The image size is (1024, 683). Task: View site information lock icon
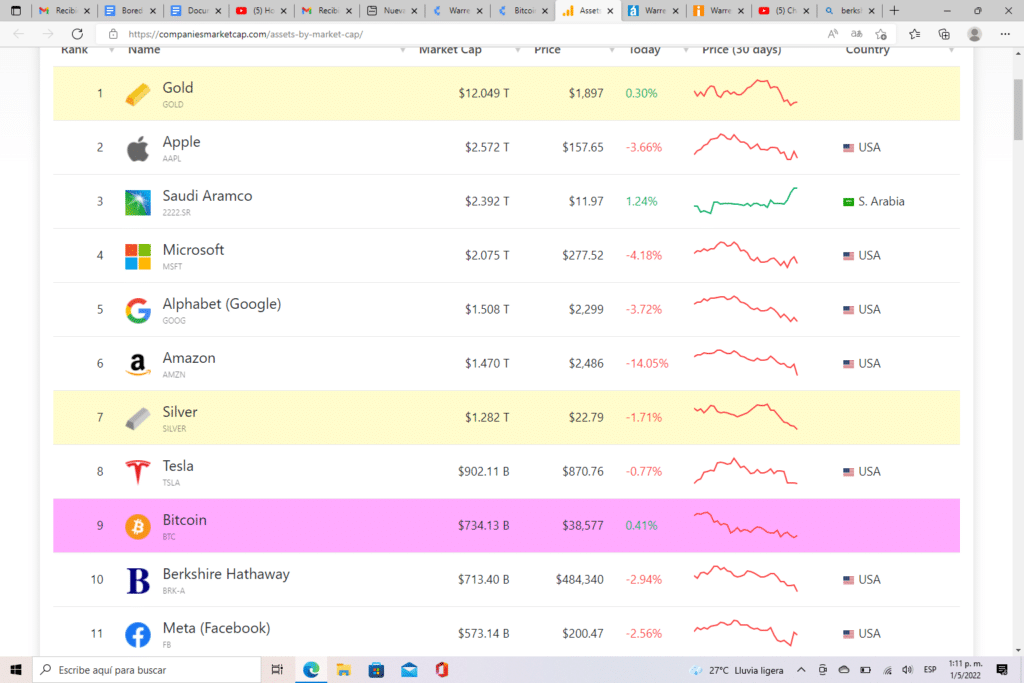[x=113, y=34]
